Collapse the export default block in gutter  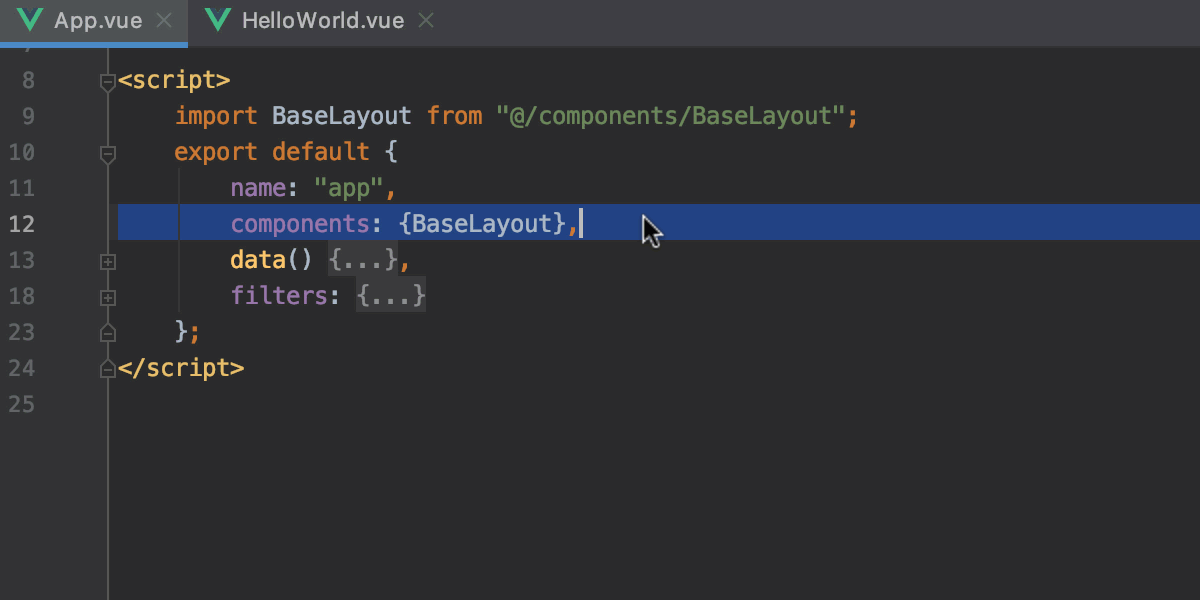pyautogui.click(x=107, y=155)
